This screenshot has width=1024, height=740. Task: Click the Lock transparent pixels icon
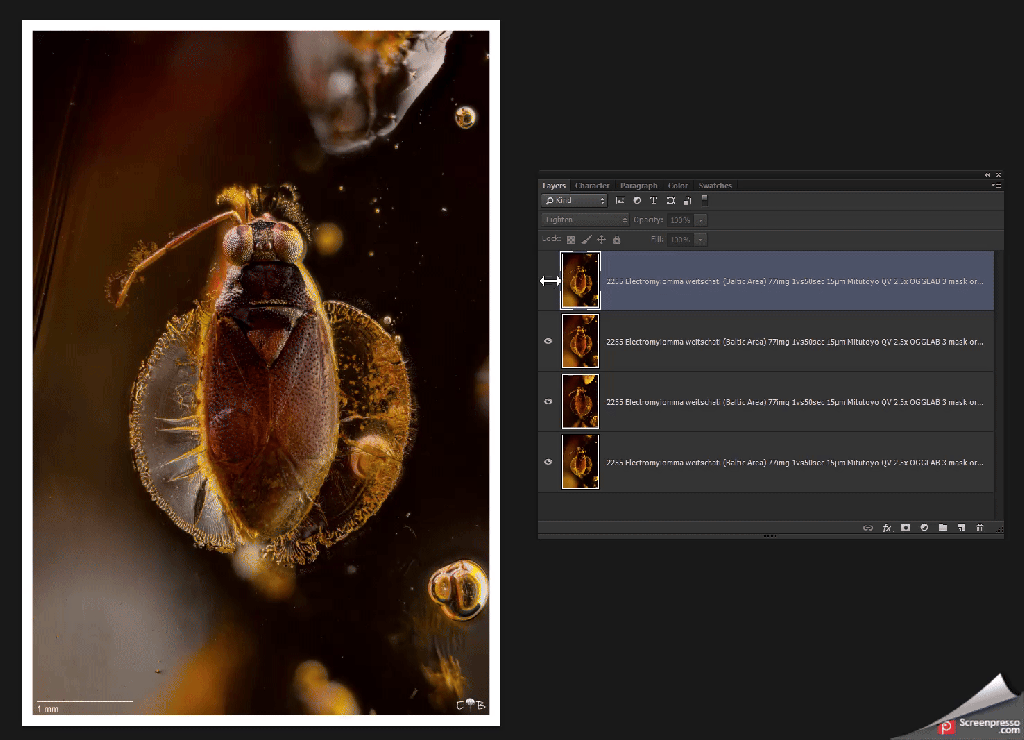(x=571, y=240)
